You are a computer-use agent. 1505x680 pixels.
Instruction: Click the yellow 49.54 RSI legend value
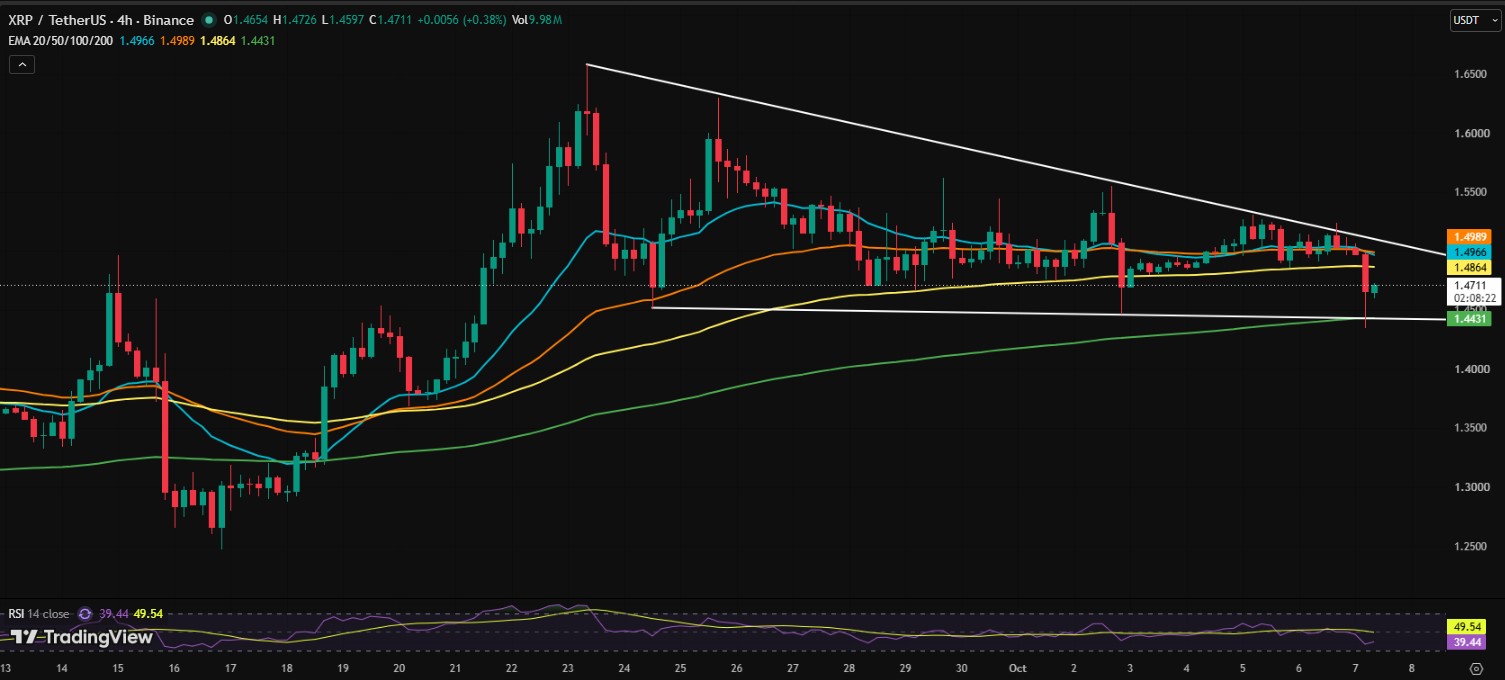148,614
